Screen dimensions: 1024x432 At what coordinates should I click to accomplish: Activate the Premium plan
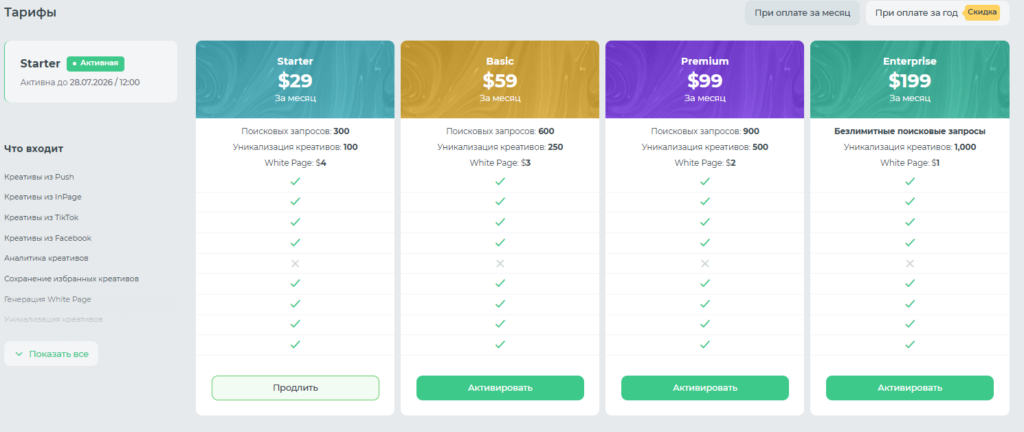705,388
